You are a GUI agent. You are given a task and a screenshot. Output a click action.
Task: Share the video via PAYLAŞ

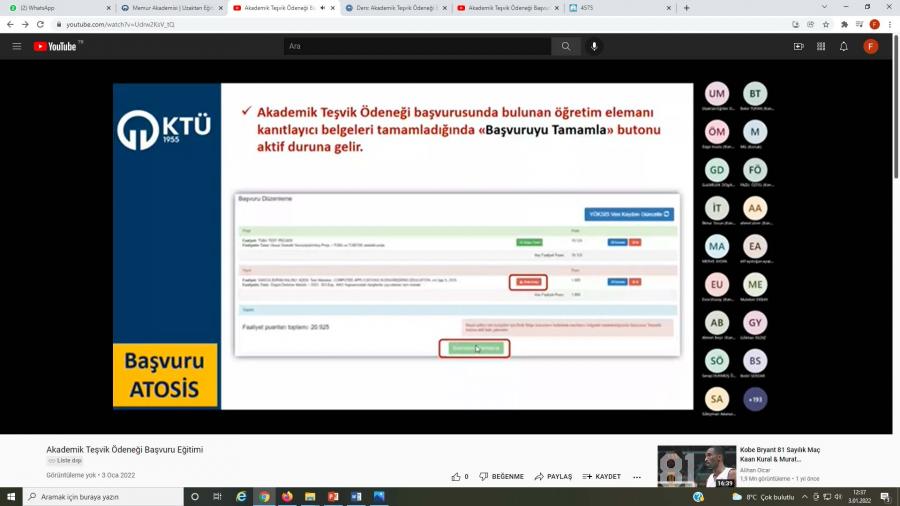click(x=553, y=477)
